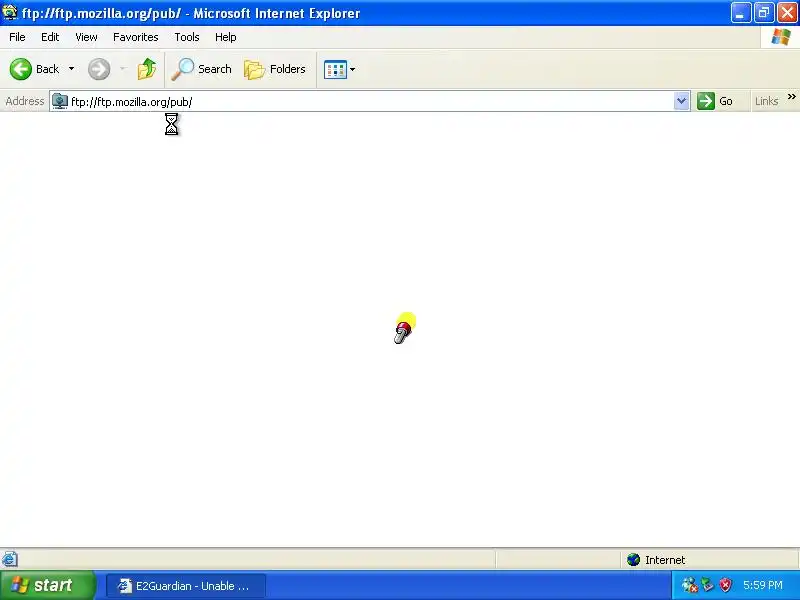Screen dimensions: 800x600
Task: Restore down the Internet Explorer window
Action: tap(764, 13)
